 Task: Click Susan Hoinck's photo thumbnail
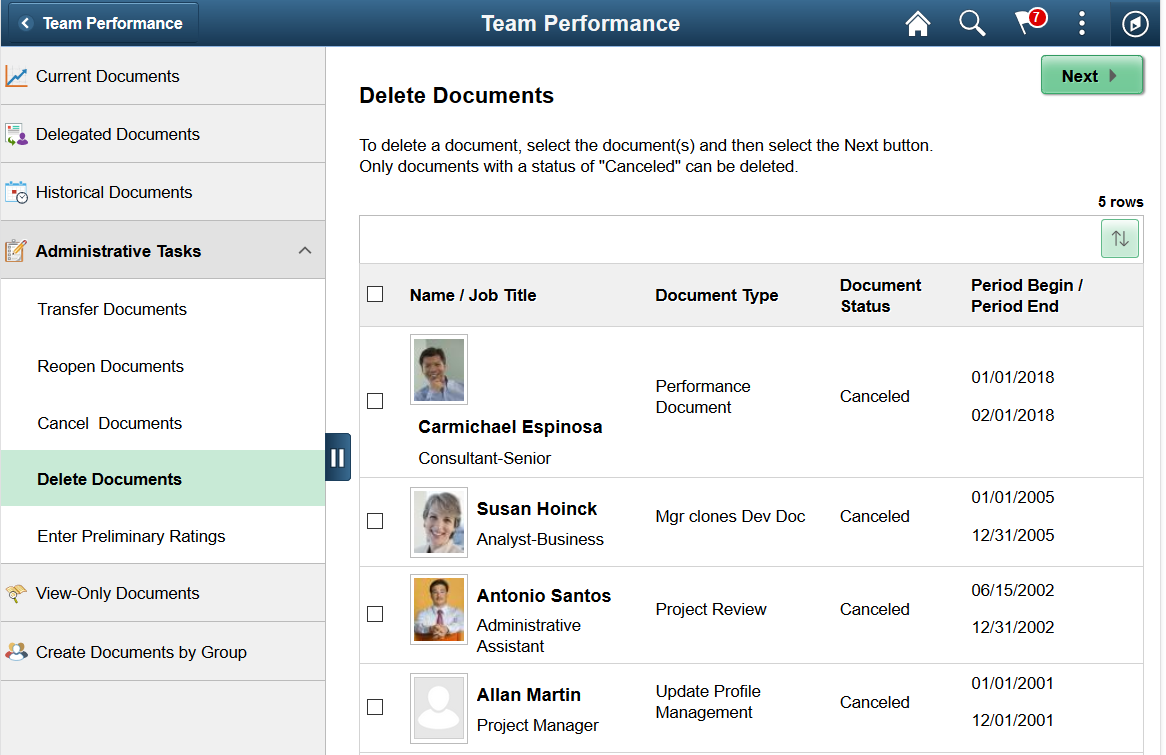[x=439, y=522]
